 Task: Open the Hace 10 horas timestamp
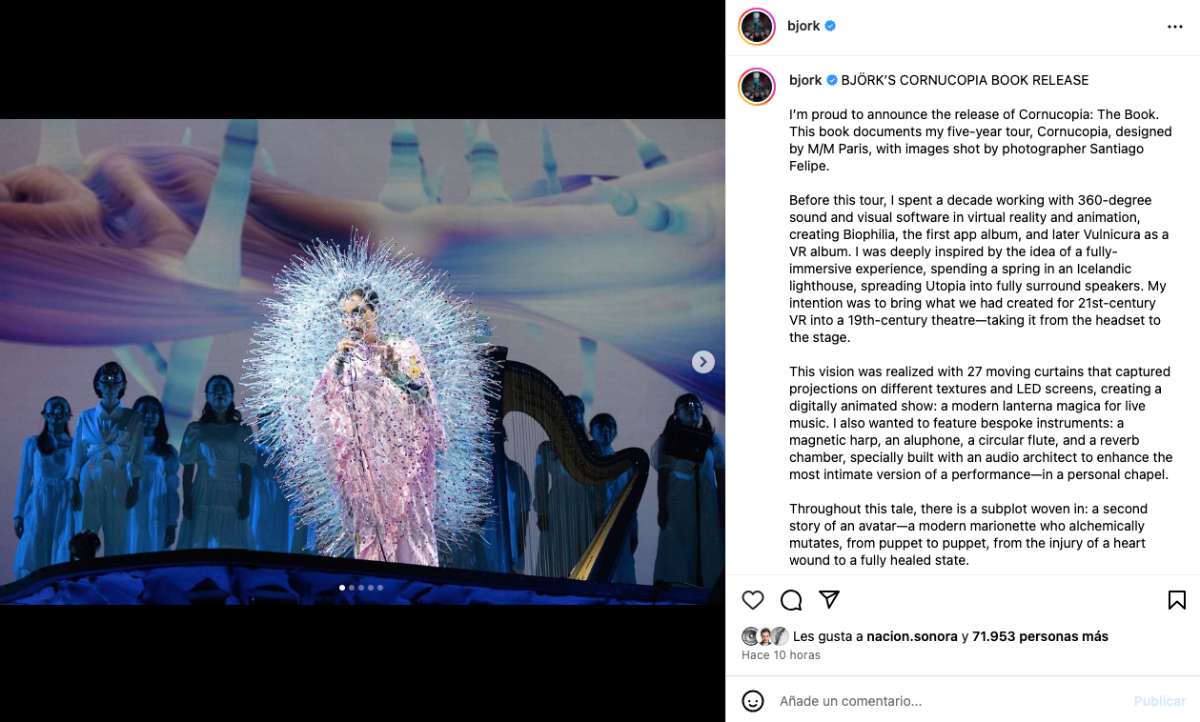781,655
